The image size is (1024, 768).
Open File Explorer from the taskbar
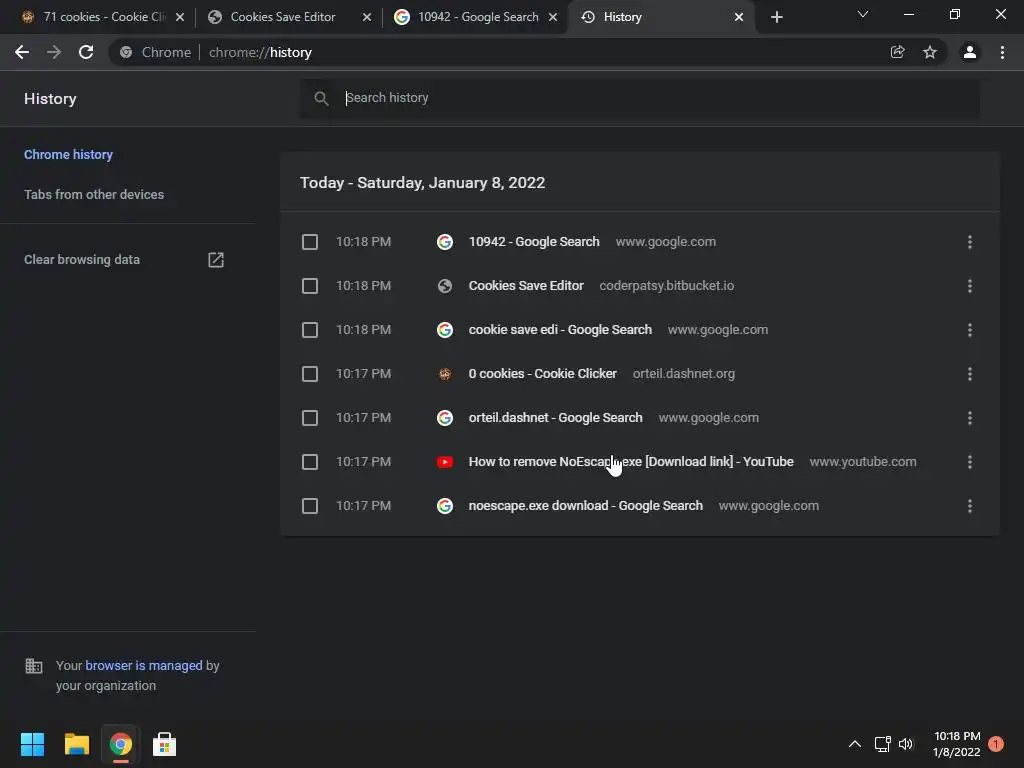(x=76, y=744)
